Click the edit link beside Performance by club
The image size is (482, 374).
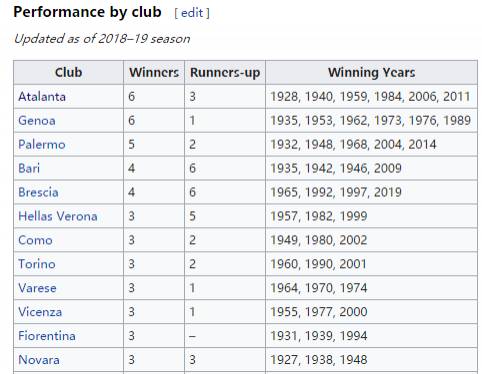coord(192,13)
